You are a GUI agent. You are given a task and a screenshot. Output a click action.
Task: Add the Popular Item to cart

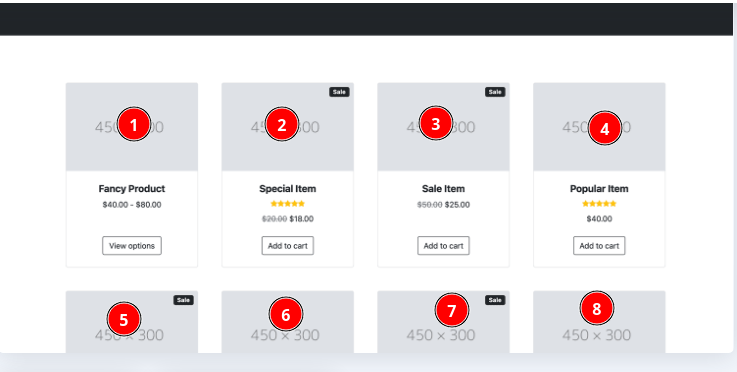(x=599, y=245)
